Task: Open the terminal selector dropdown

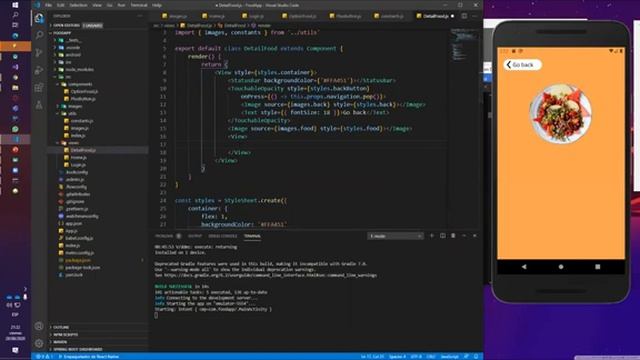Action: (x=395, y=236)
